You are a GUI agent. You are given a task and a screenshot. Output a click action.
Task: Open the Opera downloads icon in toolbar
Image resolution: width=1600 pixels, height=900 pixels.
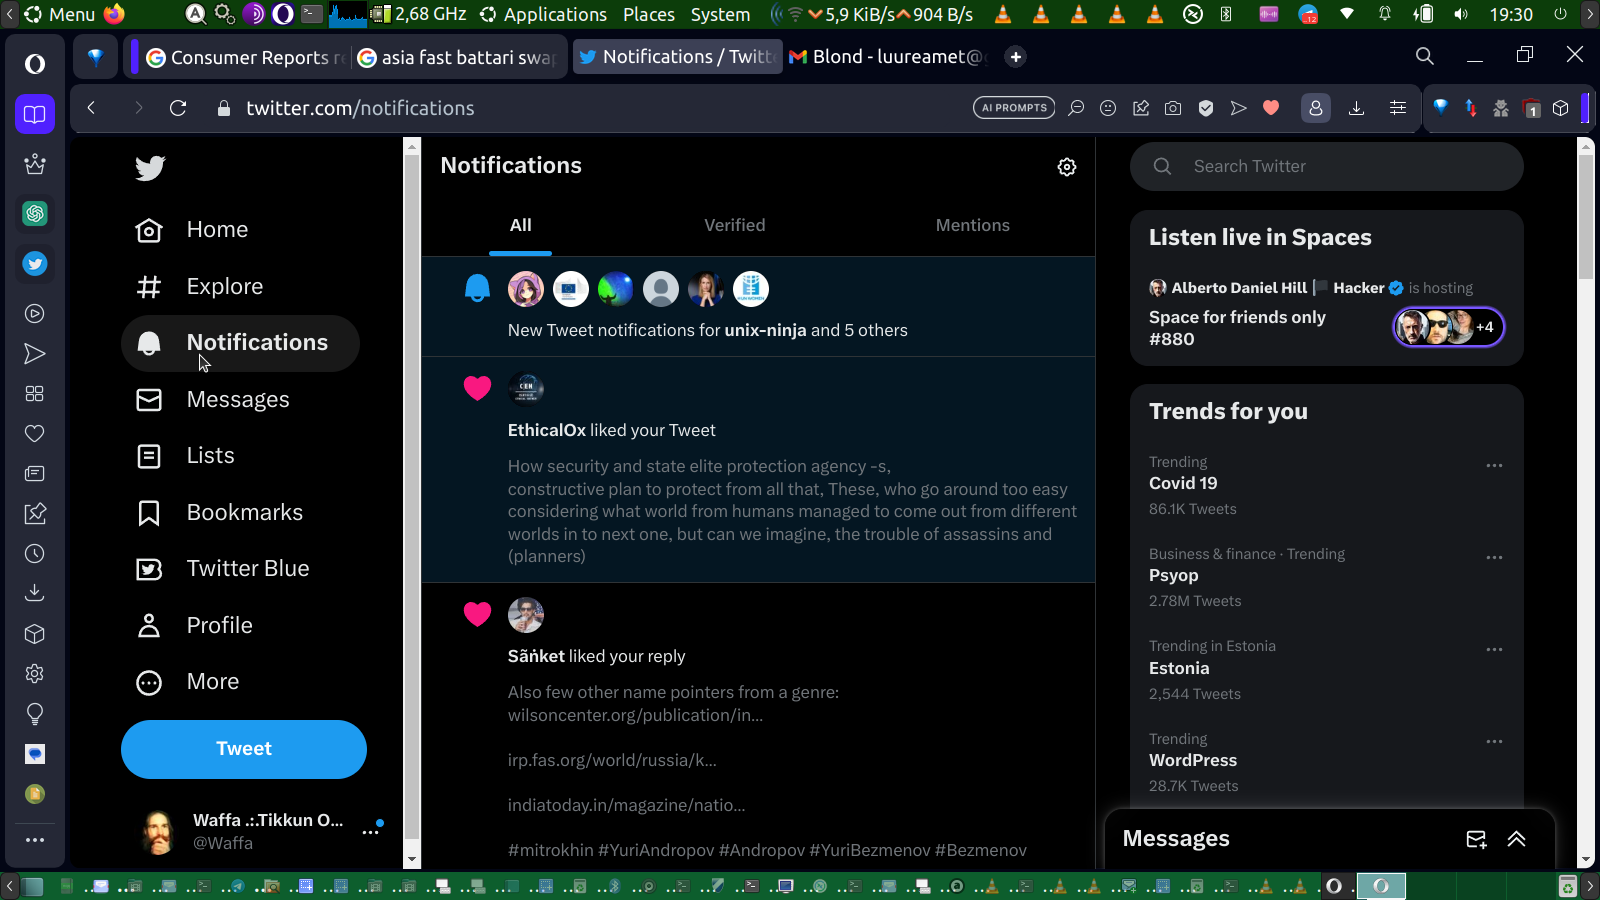1356,108
